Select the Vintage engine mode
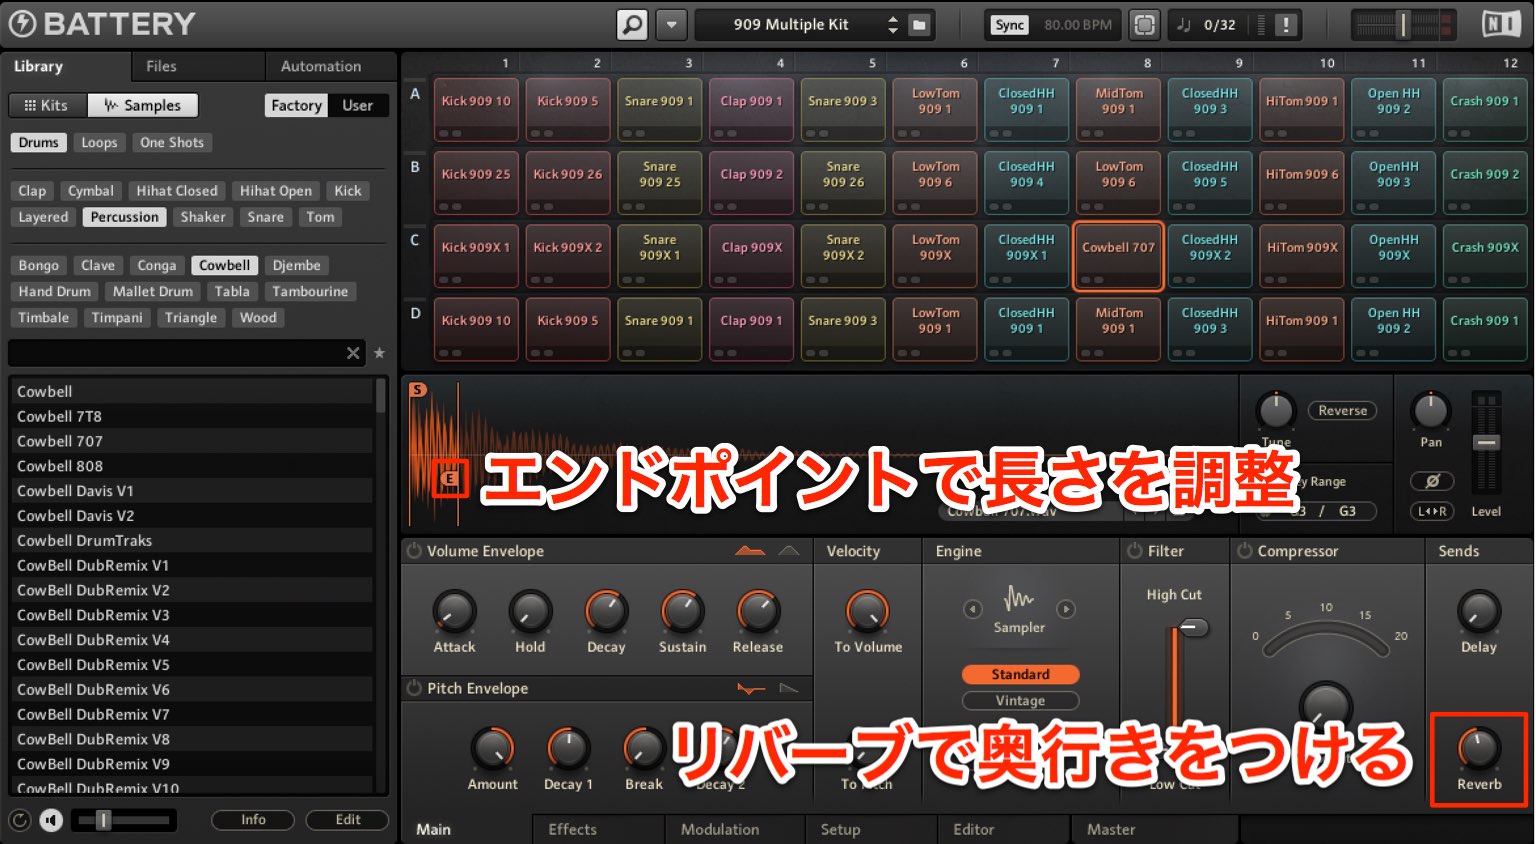This screenshot has width=1536, height=844. click(x=1020, y=701)
